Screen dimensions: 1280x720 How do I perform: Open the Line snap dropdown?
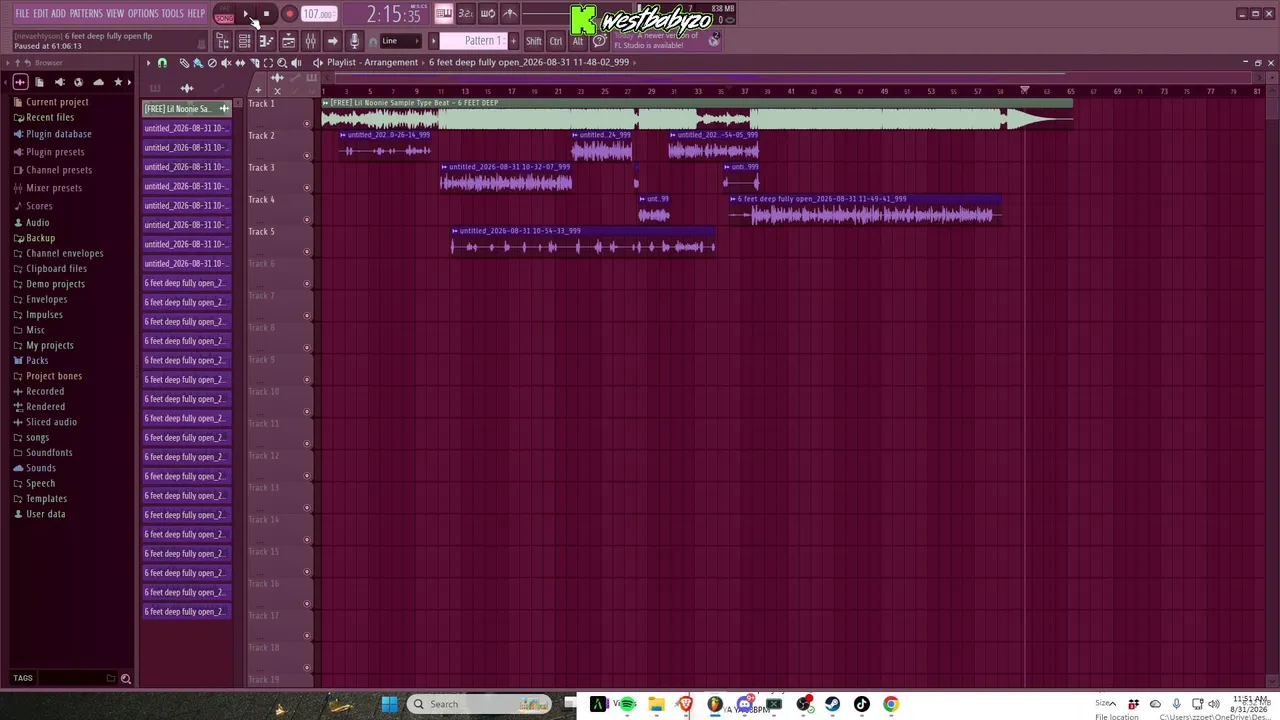click(x=400, y=41)
